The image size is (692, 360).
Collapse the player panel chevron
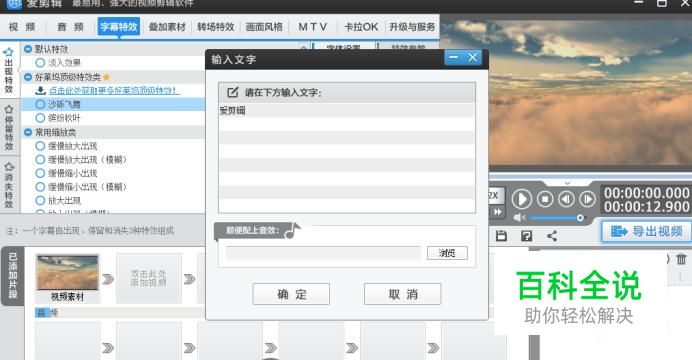[568, 183]
